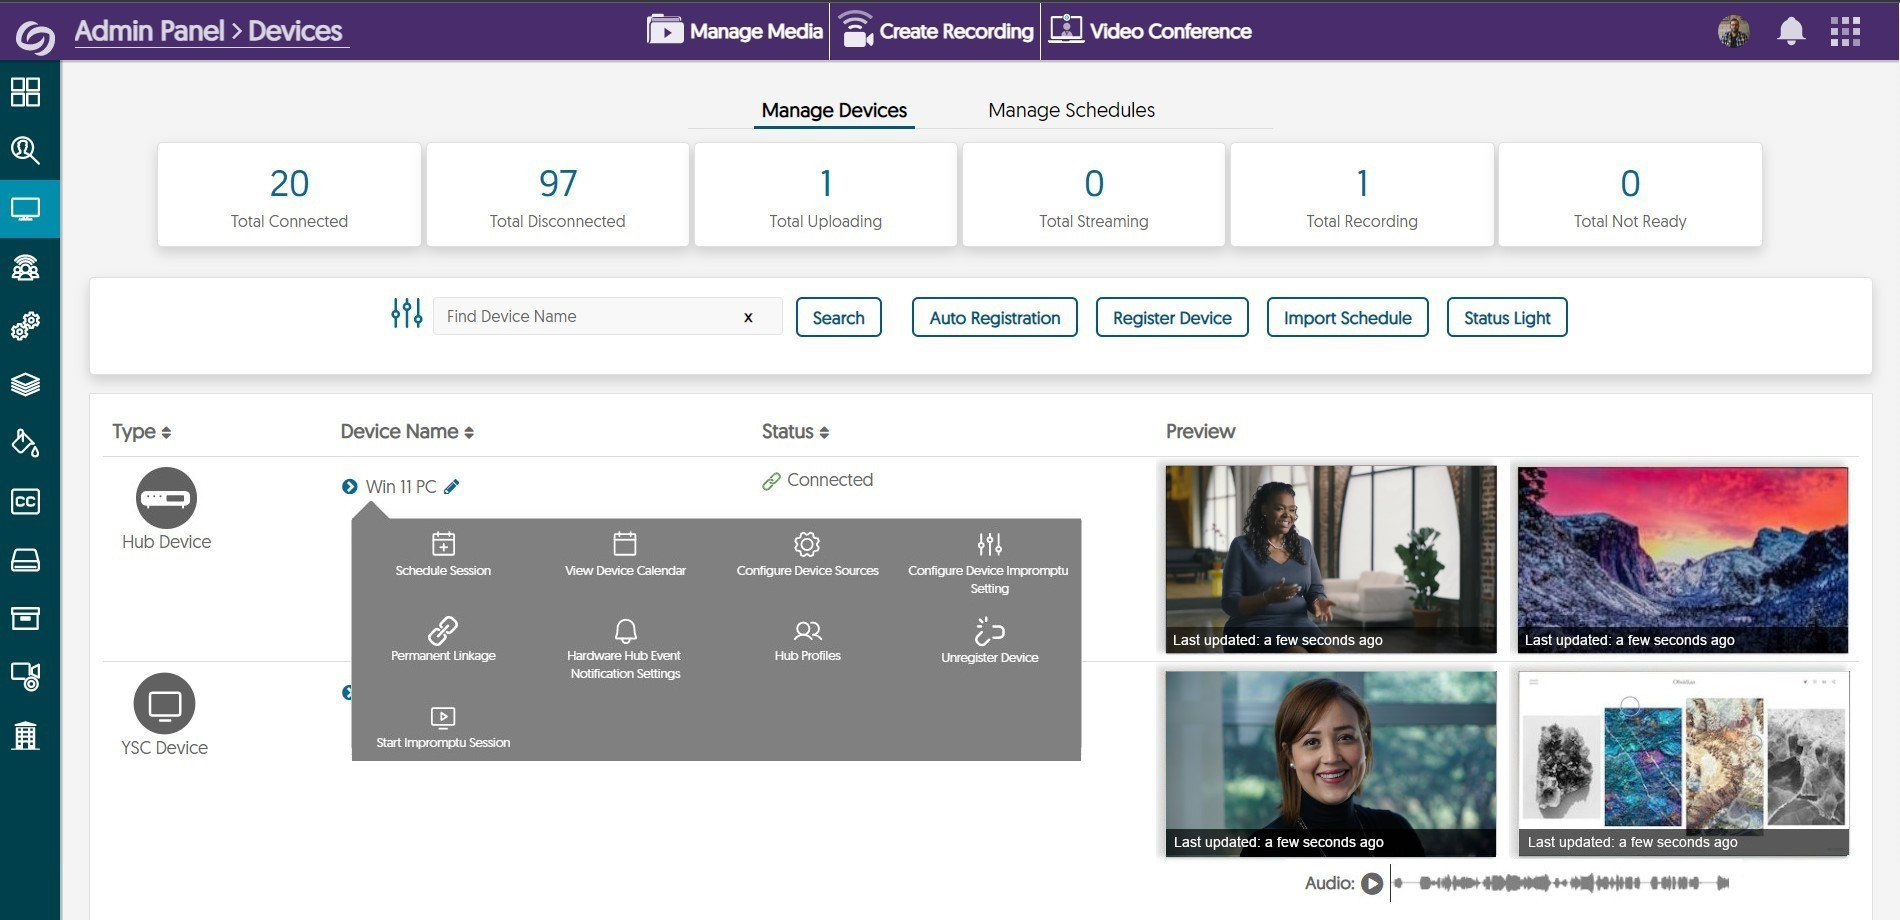The height and width of the screenshot is (920, 1900).
Task: Click the Find Device Name field
Action: tap(590, 317)
